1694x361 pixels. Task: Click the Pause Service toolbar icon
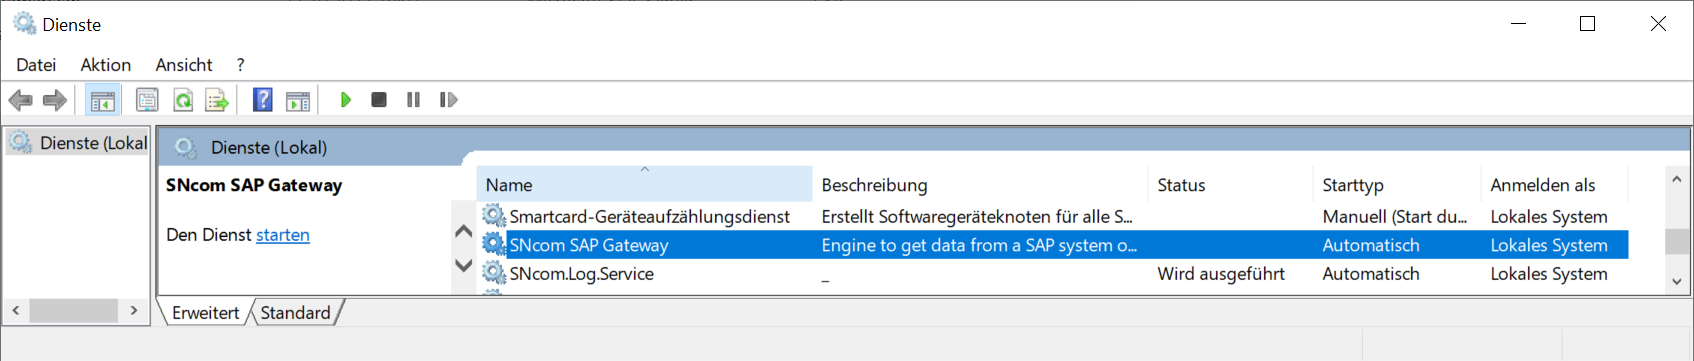(x=413, y=100)
